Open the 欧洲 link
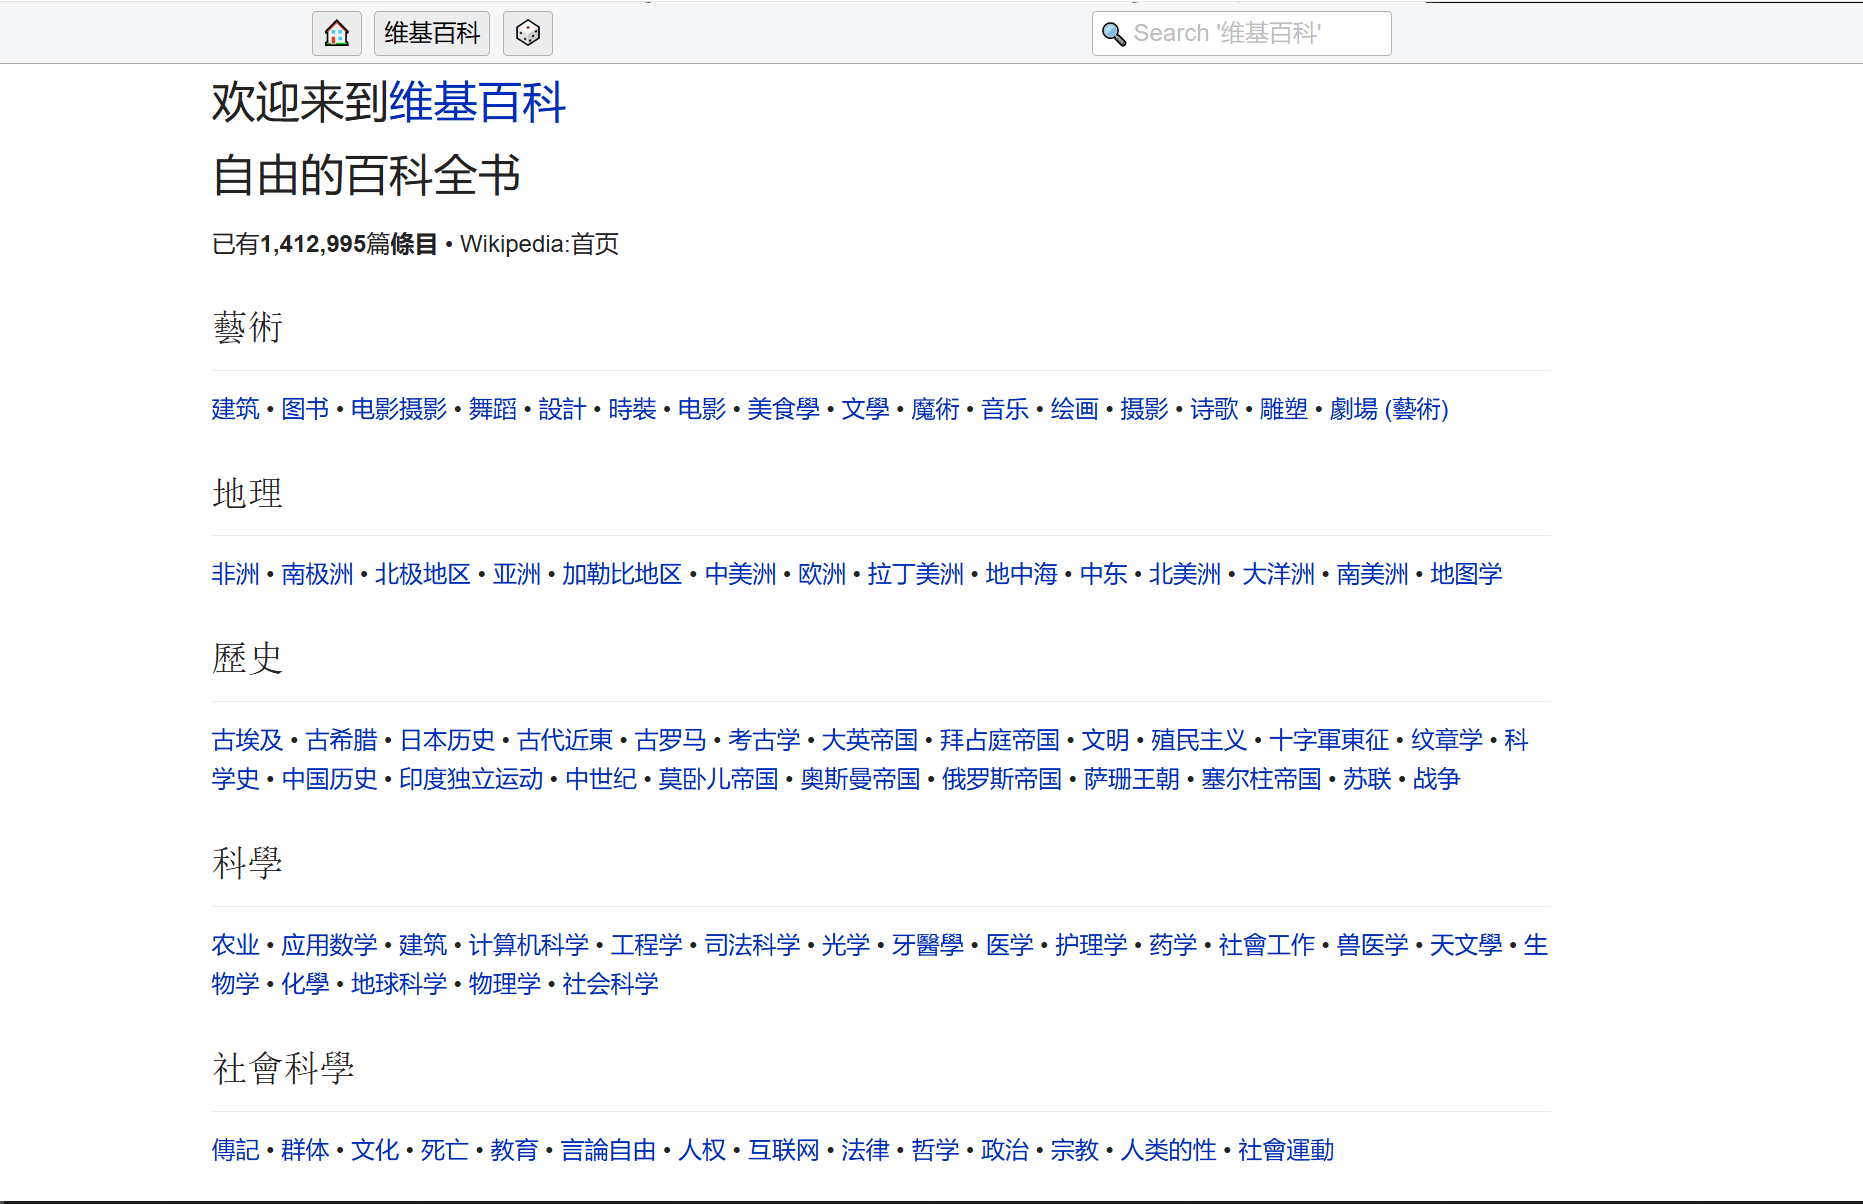 coord(822,574)
